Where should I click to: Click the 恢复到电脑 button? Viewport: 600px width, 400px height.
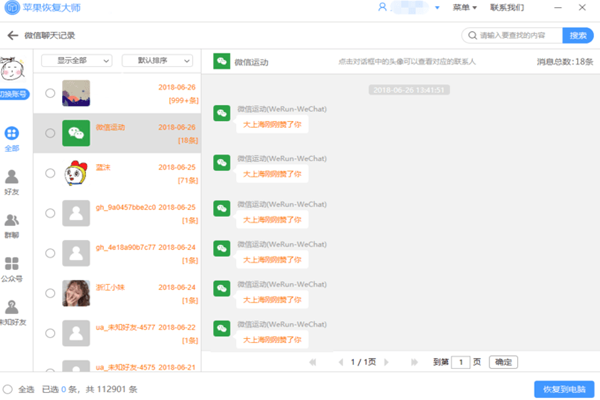563,388
